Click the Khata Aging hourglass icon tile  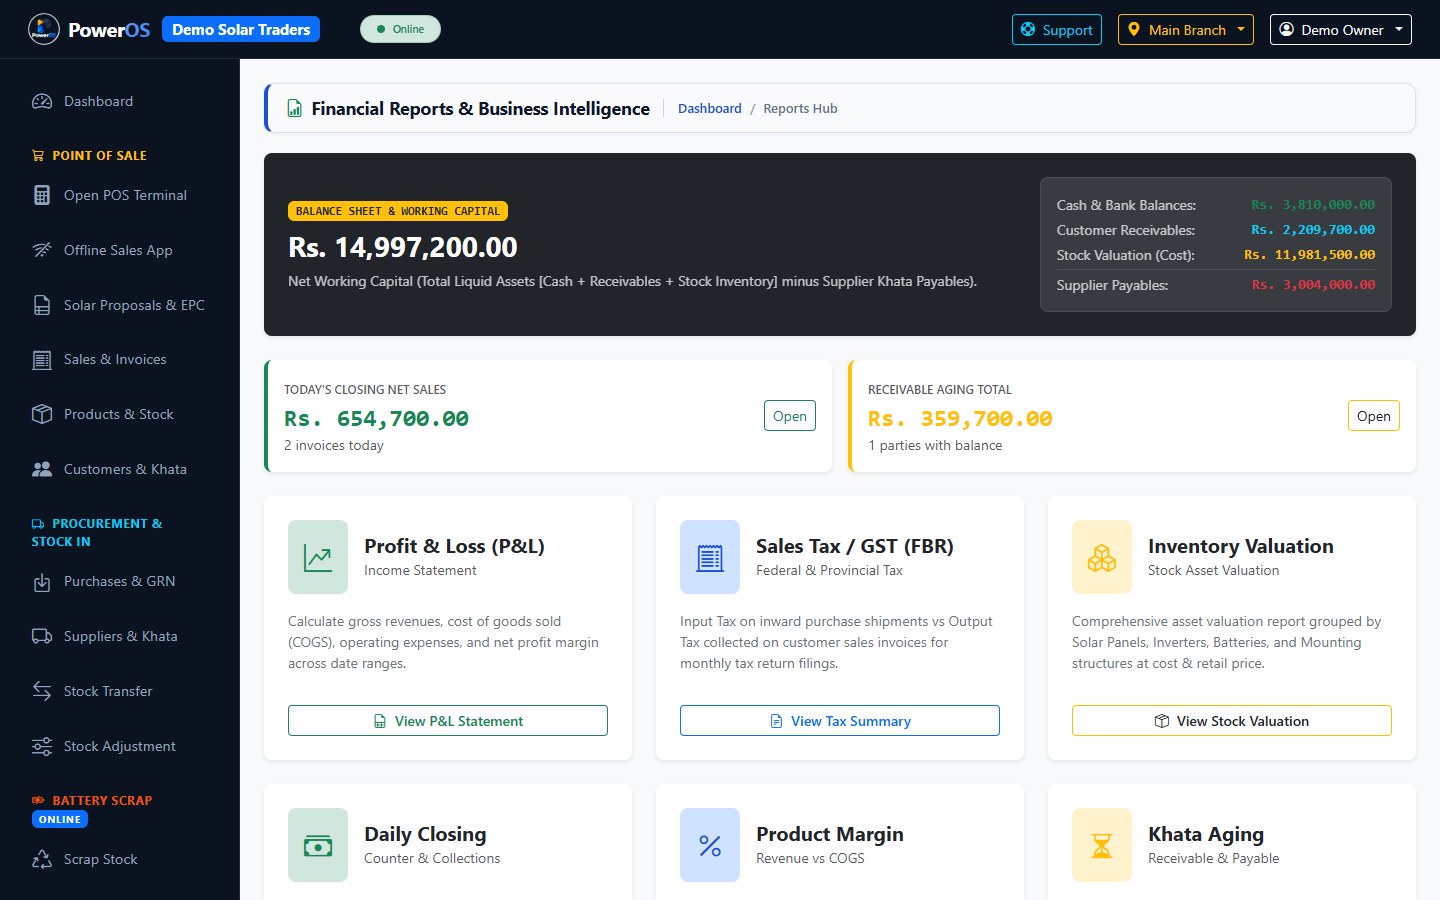[x=1102, y=845]
